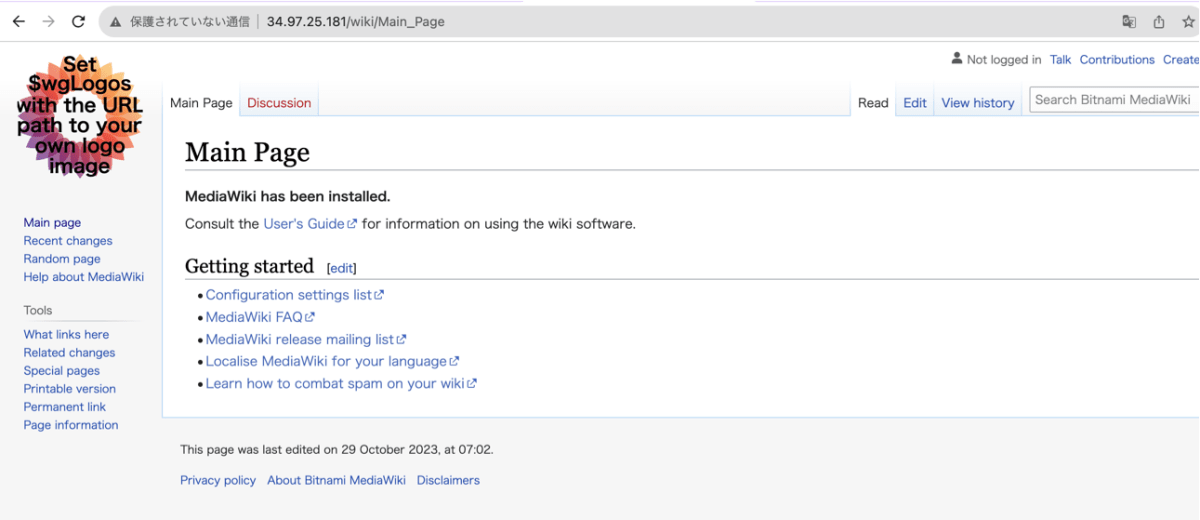Click the Create account link

(x=1181, y=60)
